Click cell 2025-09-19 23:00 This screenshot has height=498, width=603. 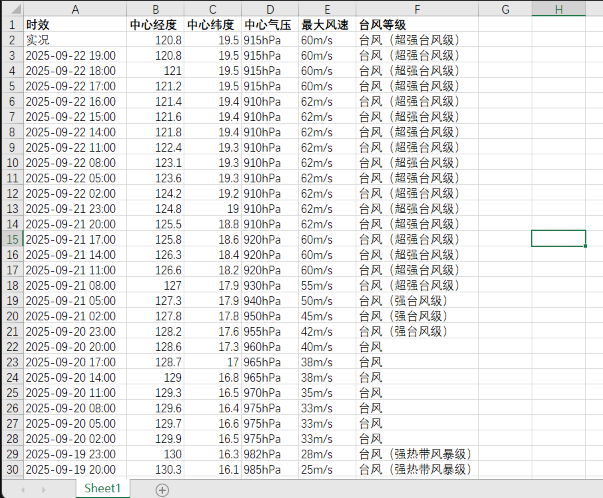point(75,454)
